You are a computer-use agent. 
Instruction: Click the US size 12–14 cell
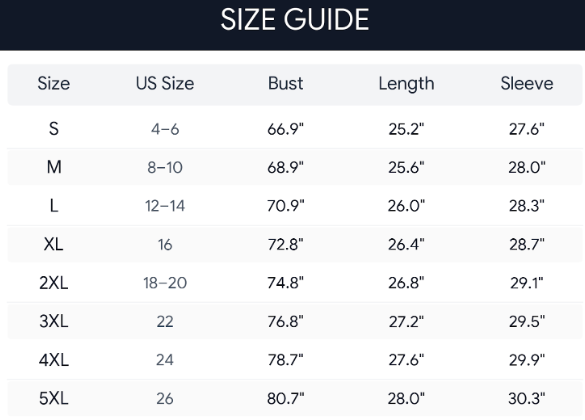click(165, 206)
